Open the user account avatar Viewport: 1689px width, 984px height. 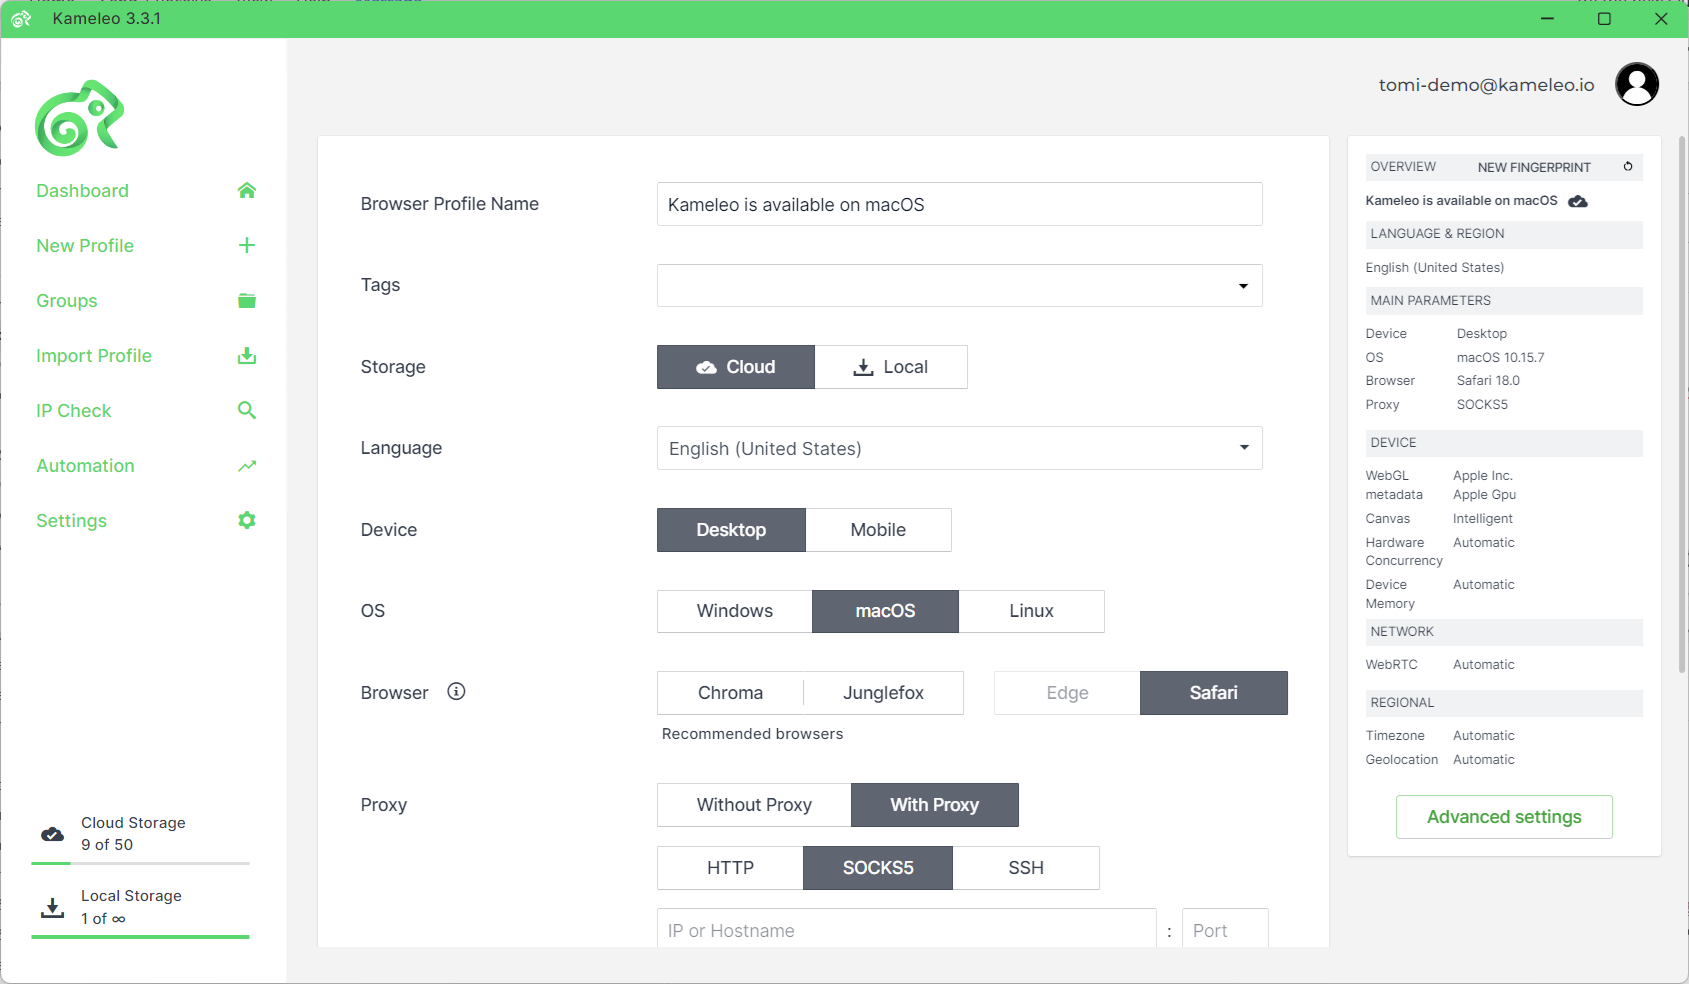[1636, 84]
